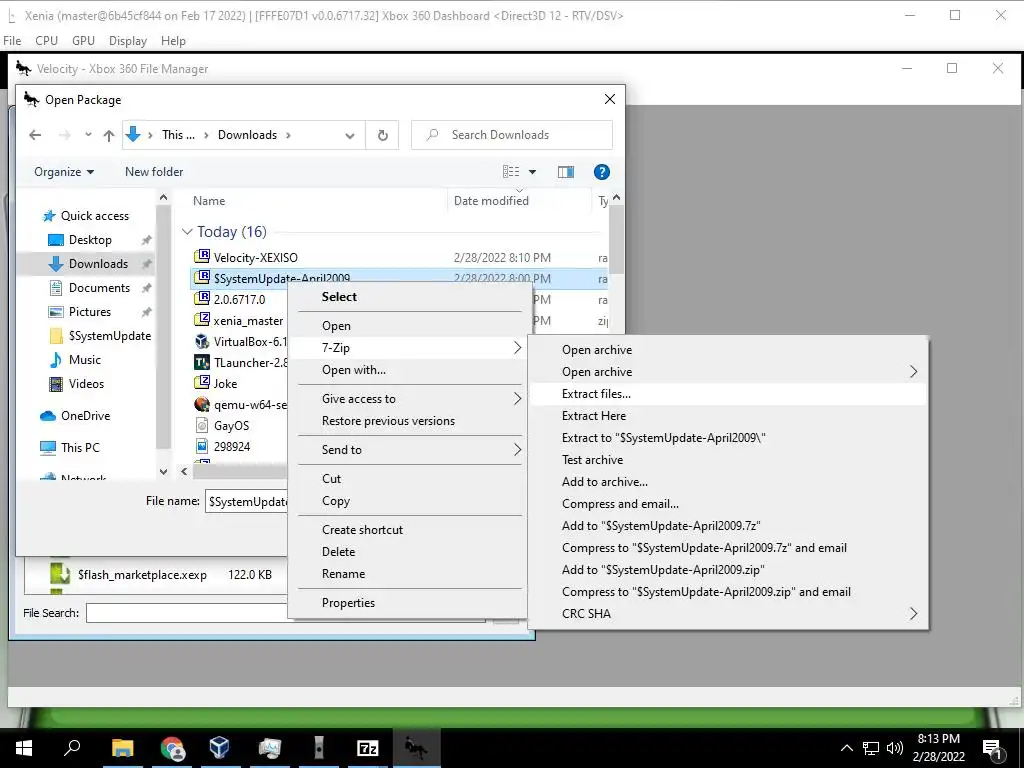Screen dimensions: 1024x768
Task: Click New folder button
Action: coord(154,172)
